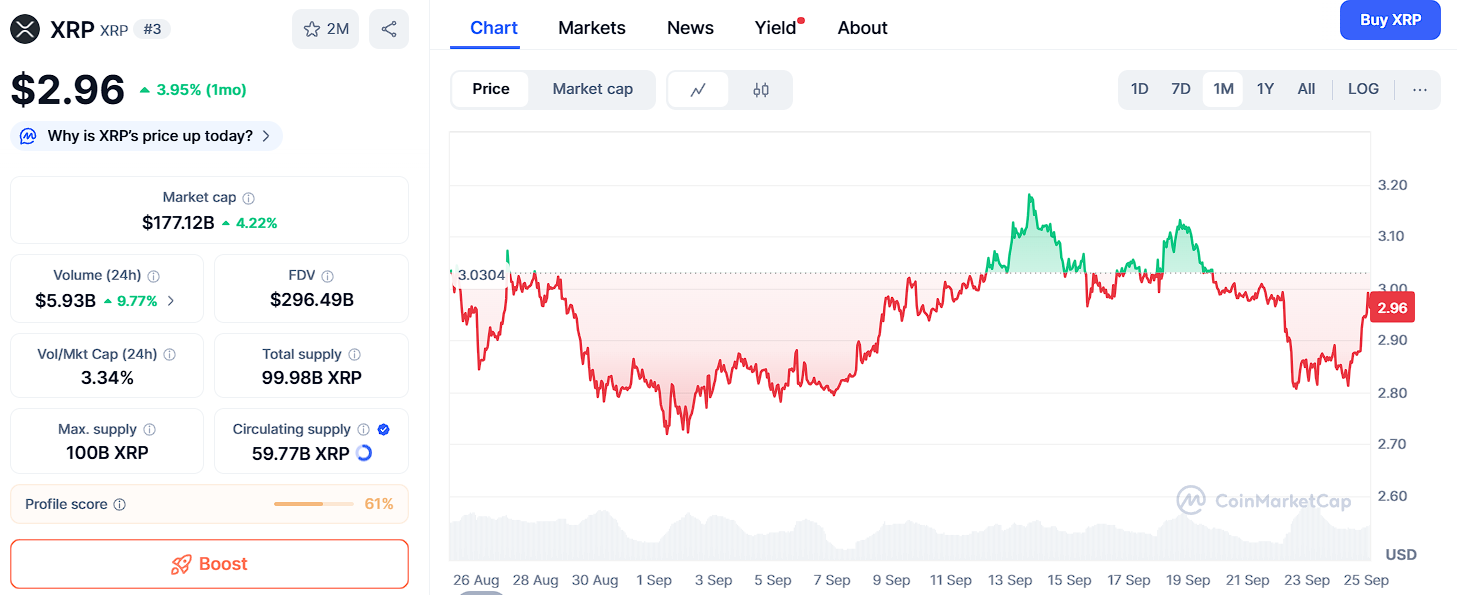Click the 1 Sep date label on chart axis

654,580
